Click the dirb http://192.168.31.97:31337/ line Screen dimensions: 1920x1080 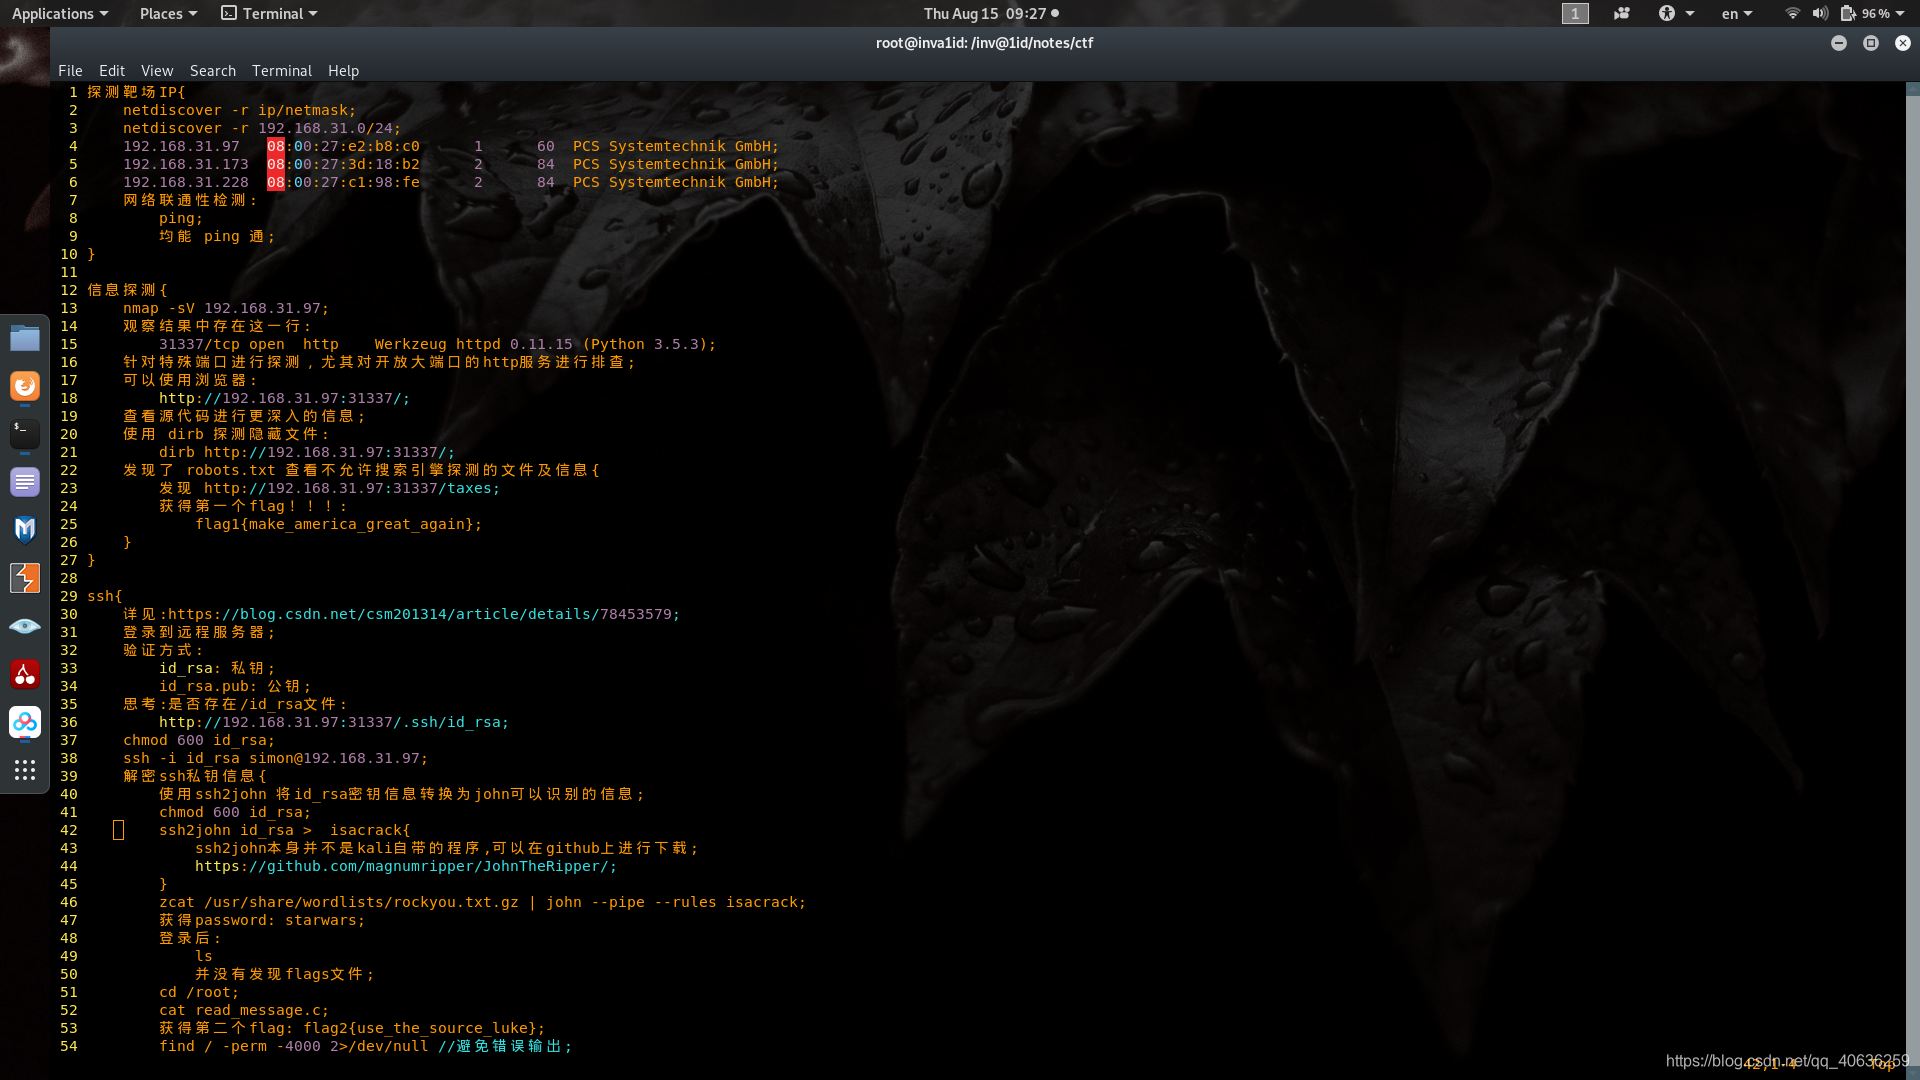pos(307,452)
